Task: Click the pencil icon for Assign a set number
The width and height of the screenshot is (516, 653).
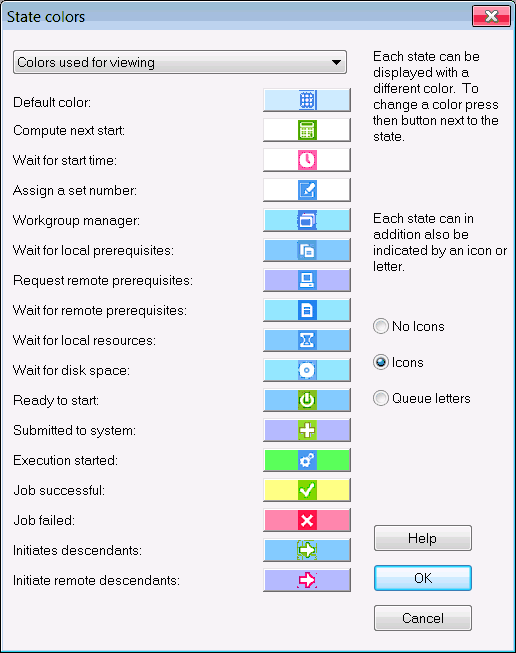Action: click(x=307, y=190)
